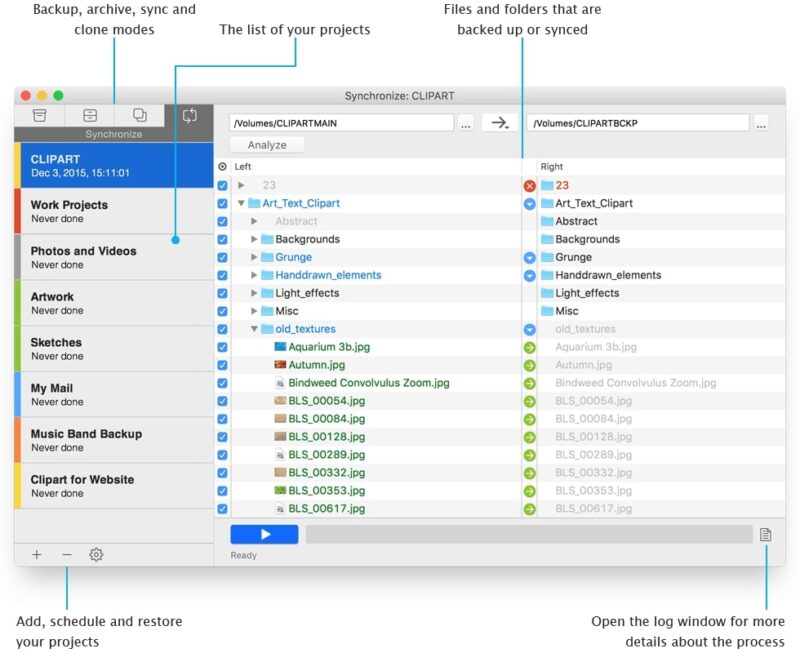Click the /Volumes/CLIPARTMAIN path field
Image resolution: width=800 pixels, height=653 pixels.
click(x=340, y=123)
